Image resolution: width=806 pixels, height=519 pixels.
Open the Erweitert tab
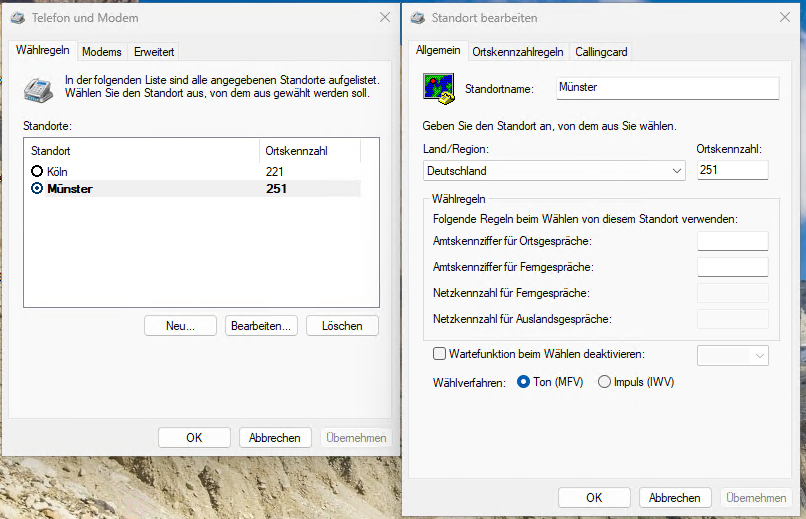[154, 52]
